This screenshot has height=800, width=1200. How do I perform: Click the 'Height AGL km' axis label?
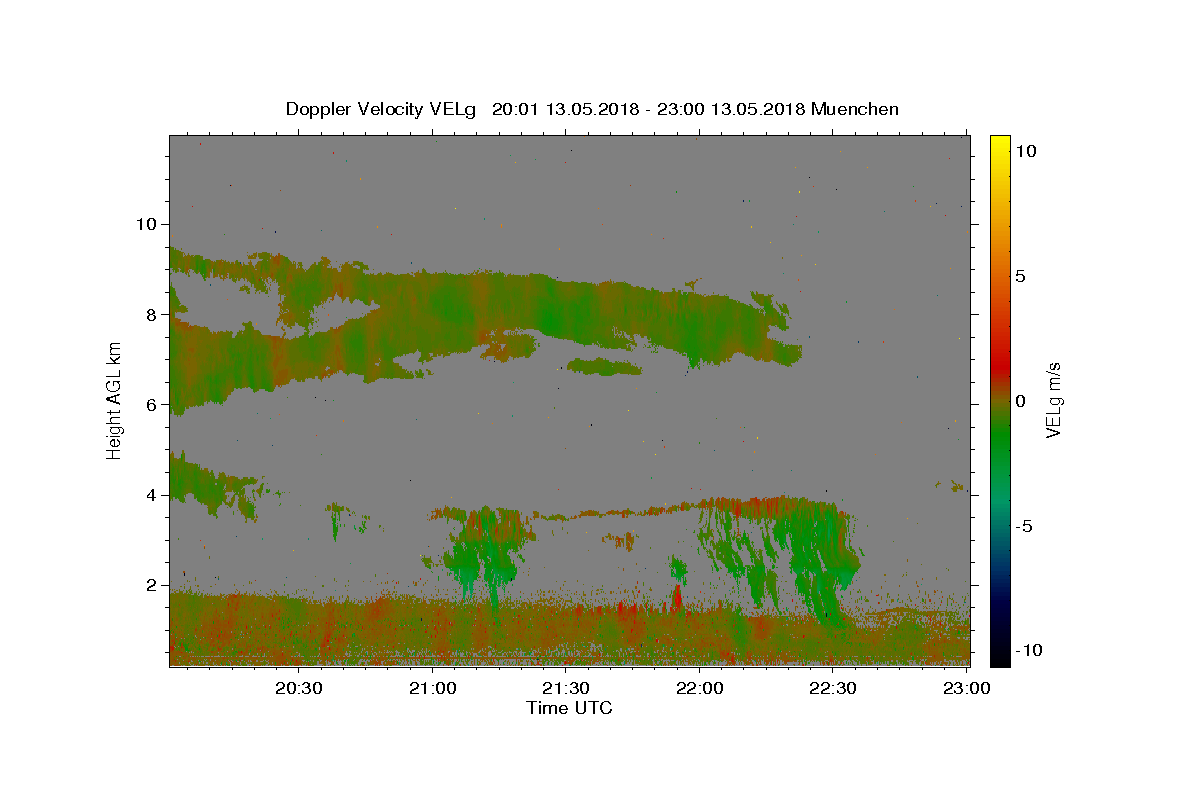[x=114, y=400]
